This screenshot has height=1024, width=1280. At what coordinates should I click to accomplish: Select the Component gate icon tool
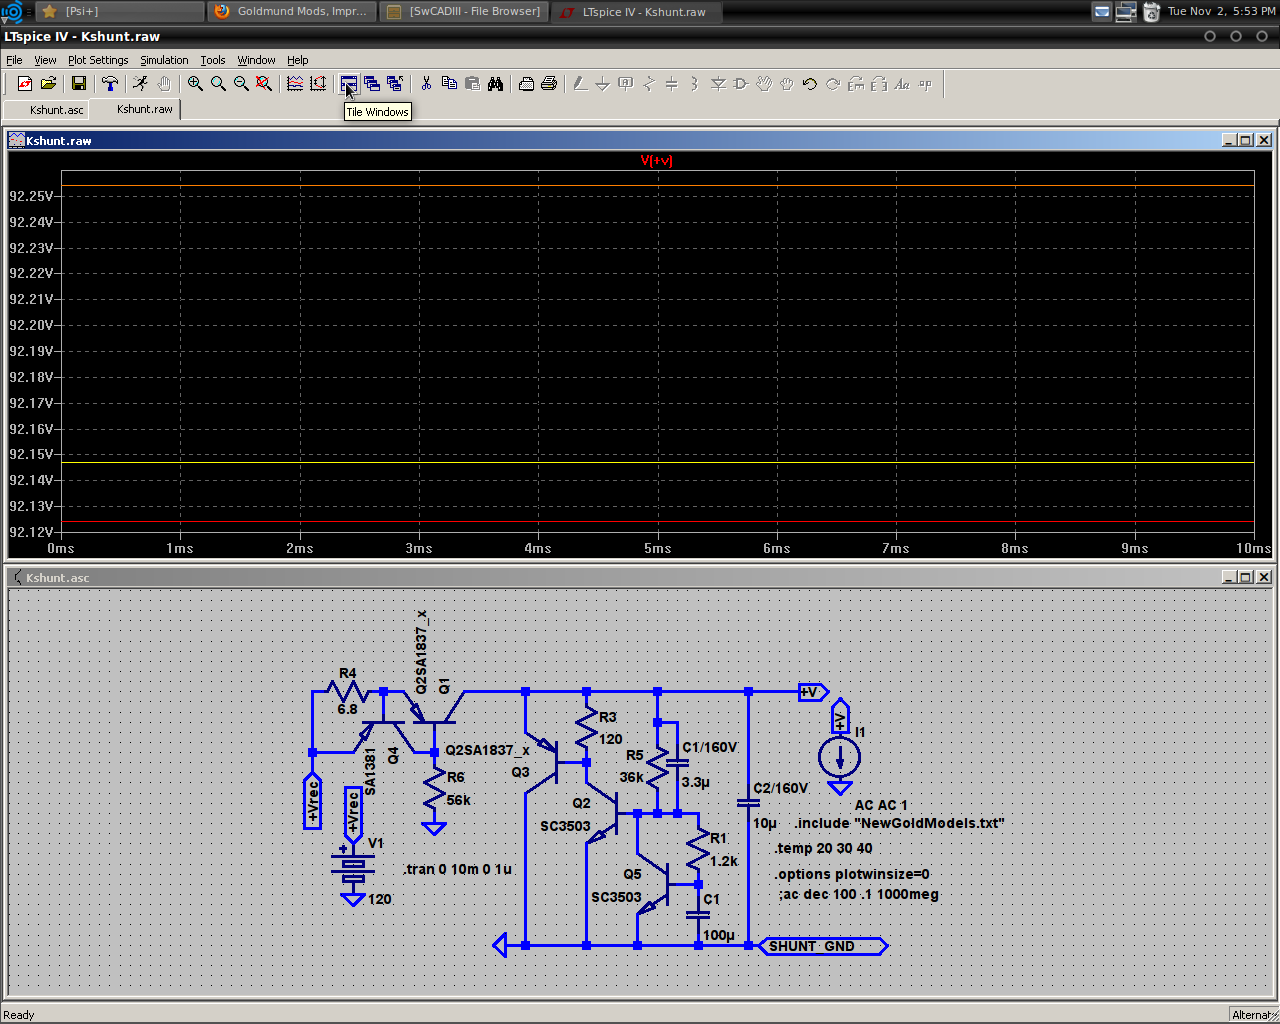click(741, 84)
